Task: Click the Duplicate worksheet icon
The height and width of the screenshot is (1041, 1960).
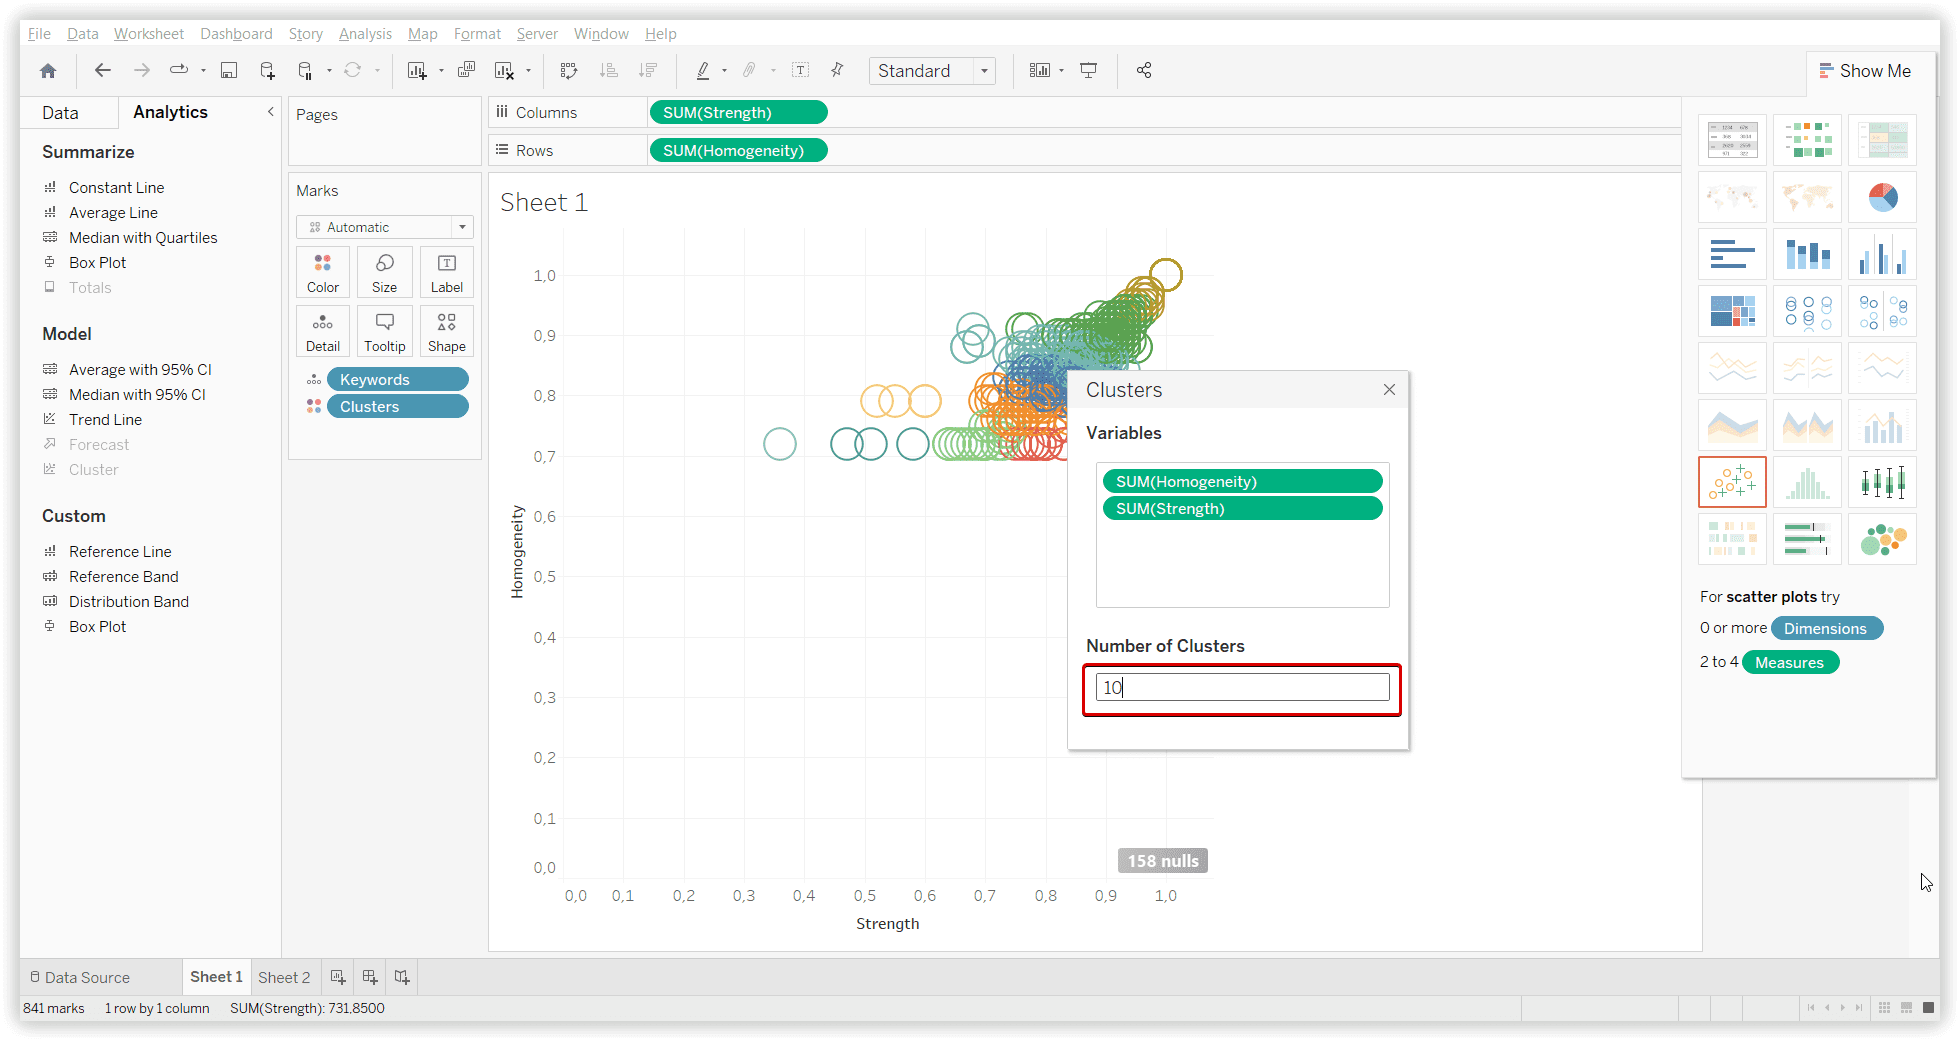Action: coord(466,71)
